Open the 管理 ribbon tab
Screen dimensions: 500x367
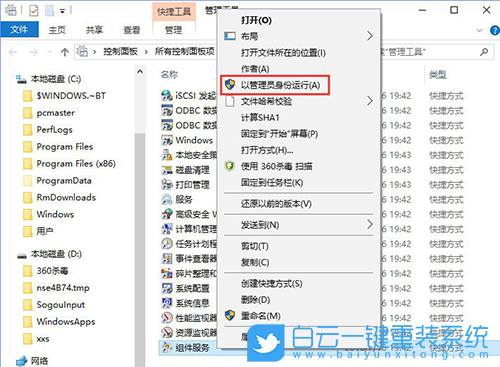tap(174, 30)
